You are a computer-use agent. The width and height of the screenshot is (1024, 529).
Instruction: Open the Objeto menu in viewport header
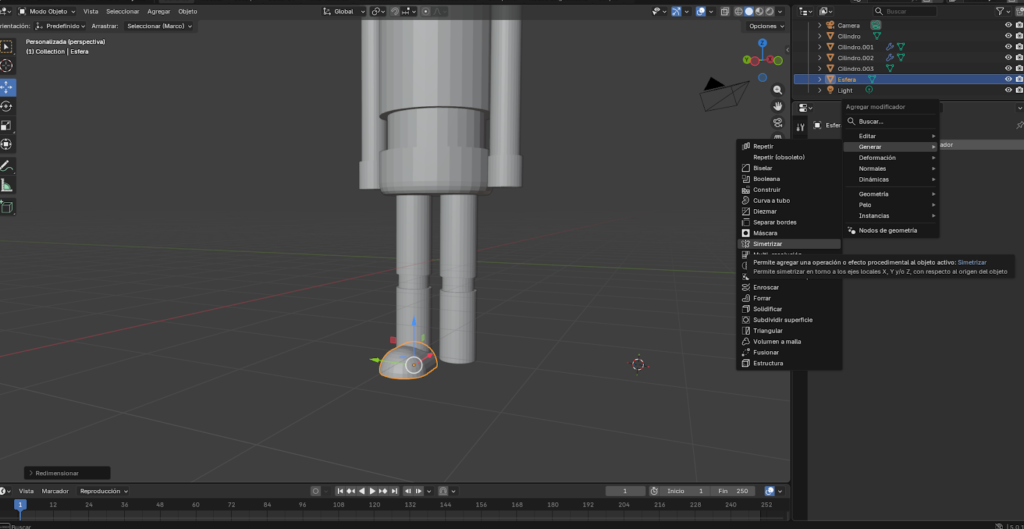click(187, 12)
